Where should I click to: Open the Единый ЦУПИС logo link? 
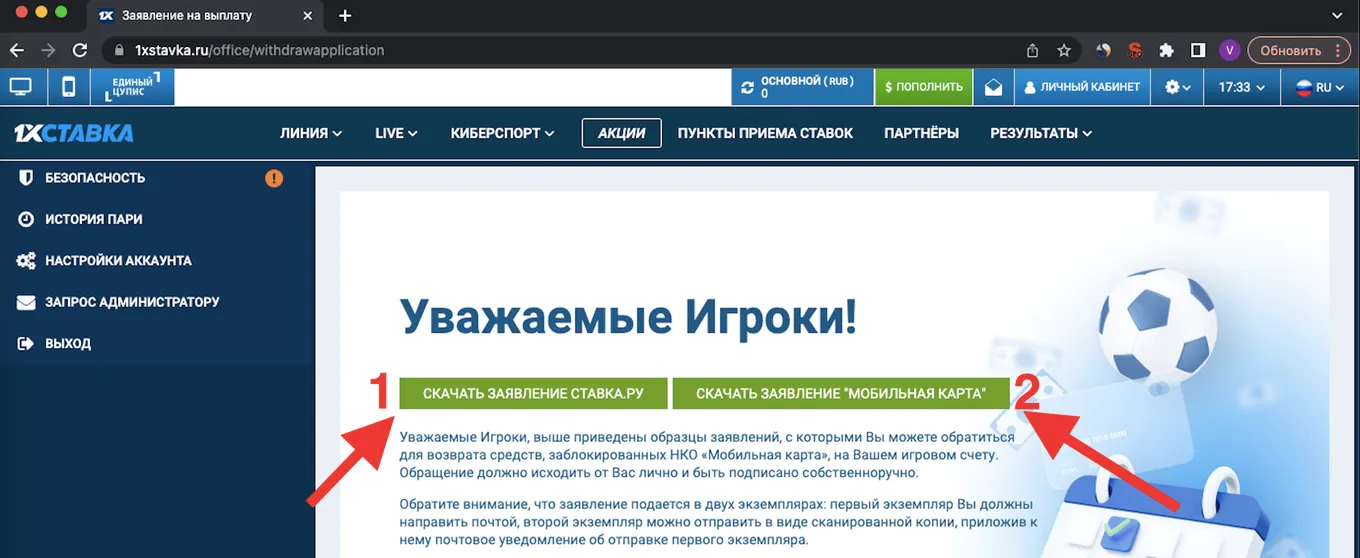click(132, 87)
